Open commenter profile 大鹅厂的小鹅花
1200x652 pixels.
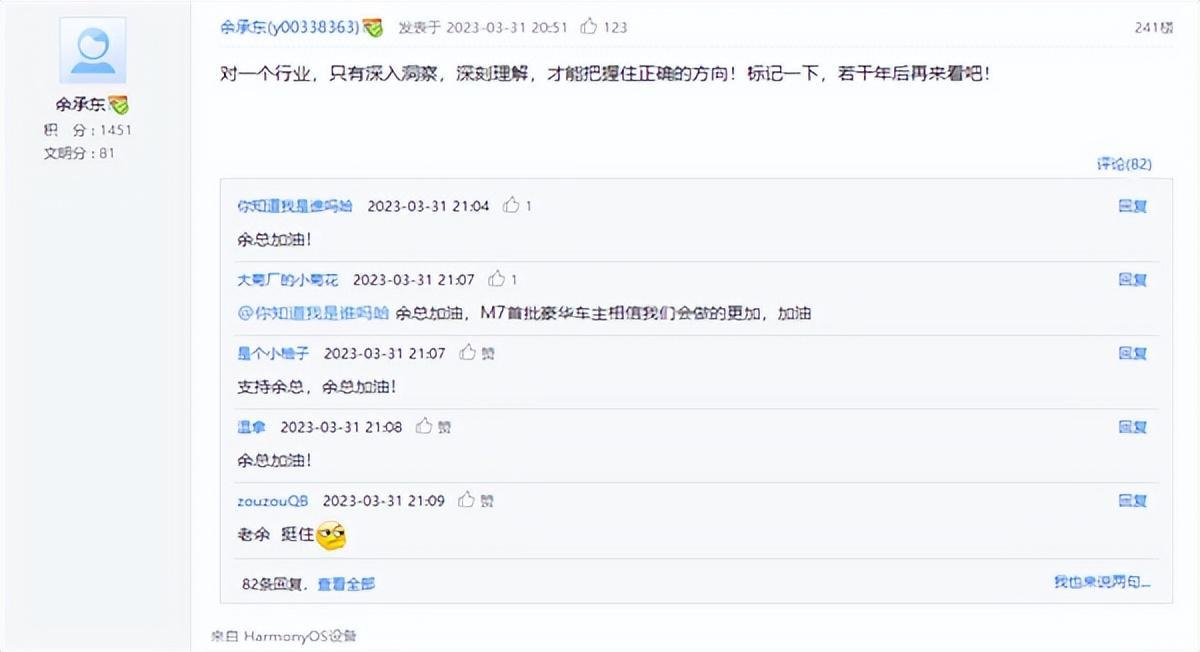pyautogui.click(x=288, y=280)
